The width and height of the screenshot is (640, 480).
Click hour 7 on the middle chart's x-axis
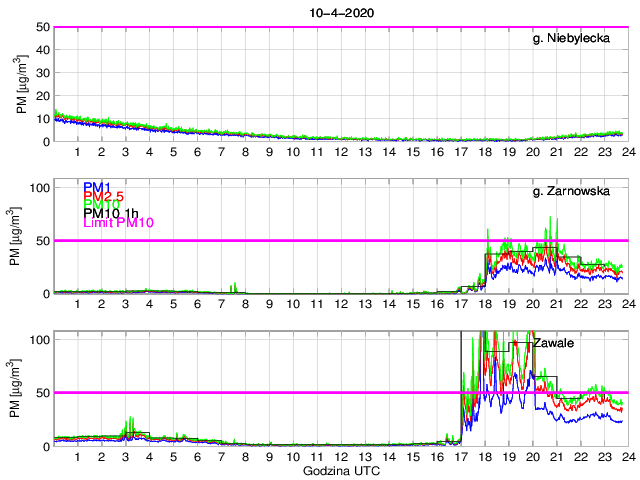tap(221, 304)
